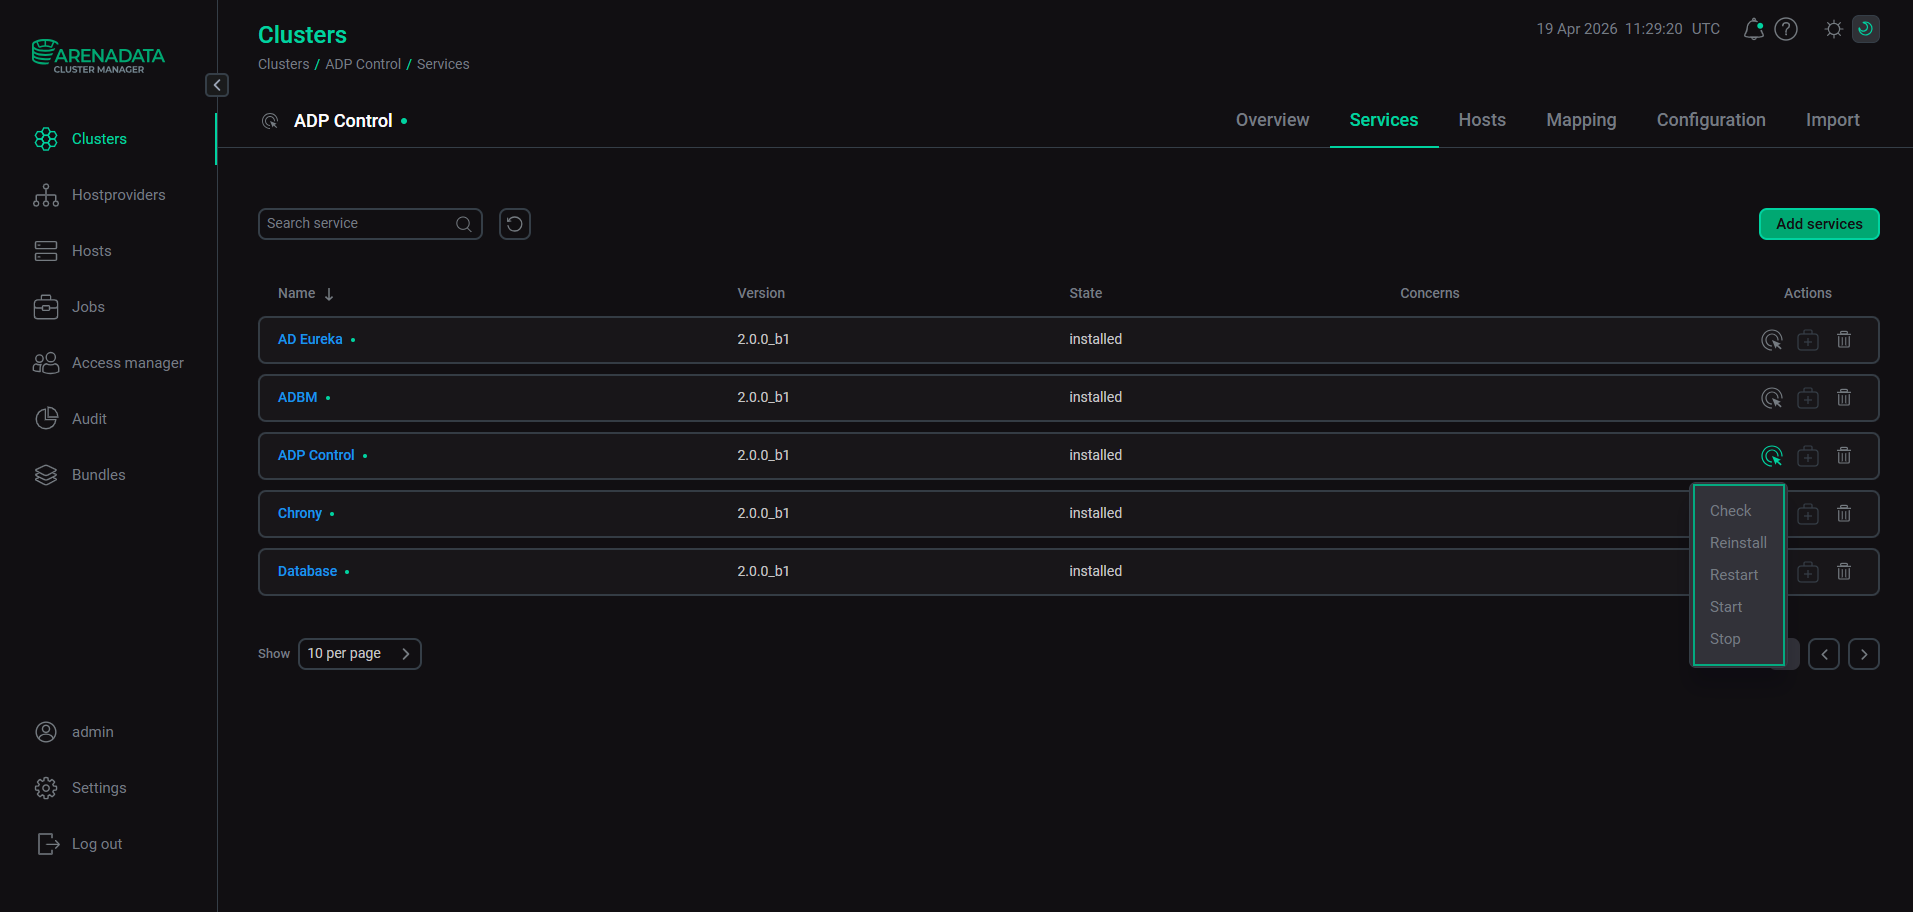Click the Clusters breadcrumb link
Viewport: 1913px width, 912px height.
[284, 64]
